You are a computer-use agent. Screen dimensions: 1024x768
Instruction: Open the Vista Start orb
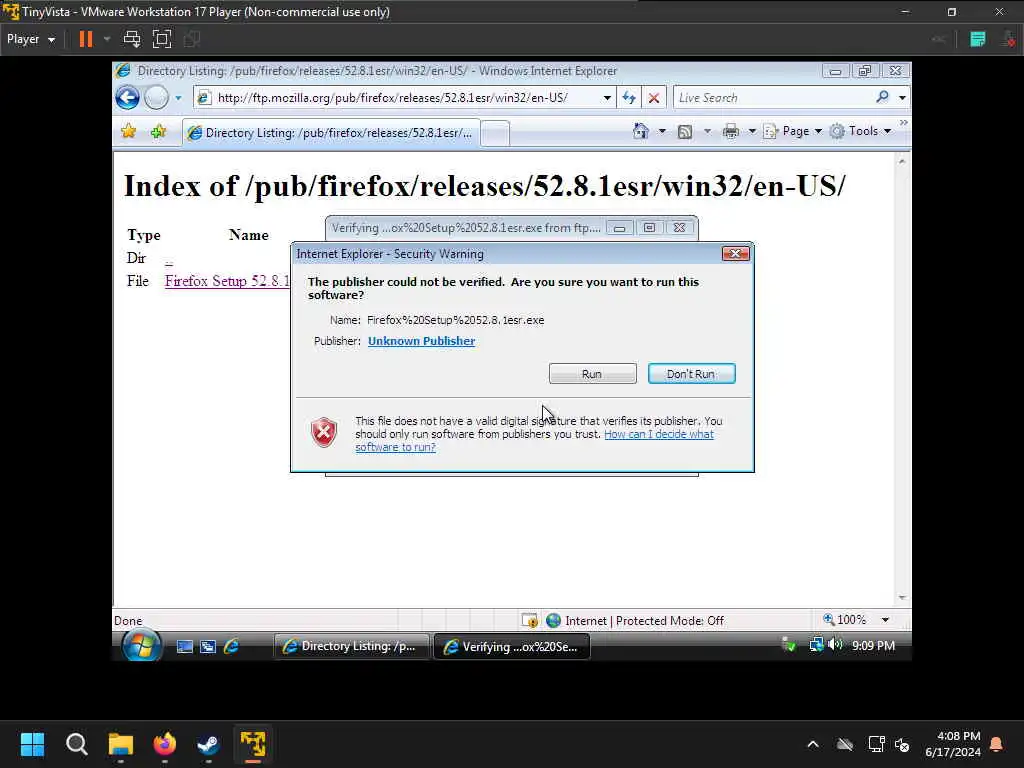pos(142,646)
